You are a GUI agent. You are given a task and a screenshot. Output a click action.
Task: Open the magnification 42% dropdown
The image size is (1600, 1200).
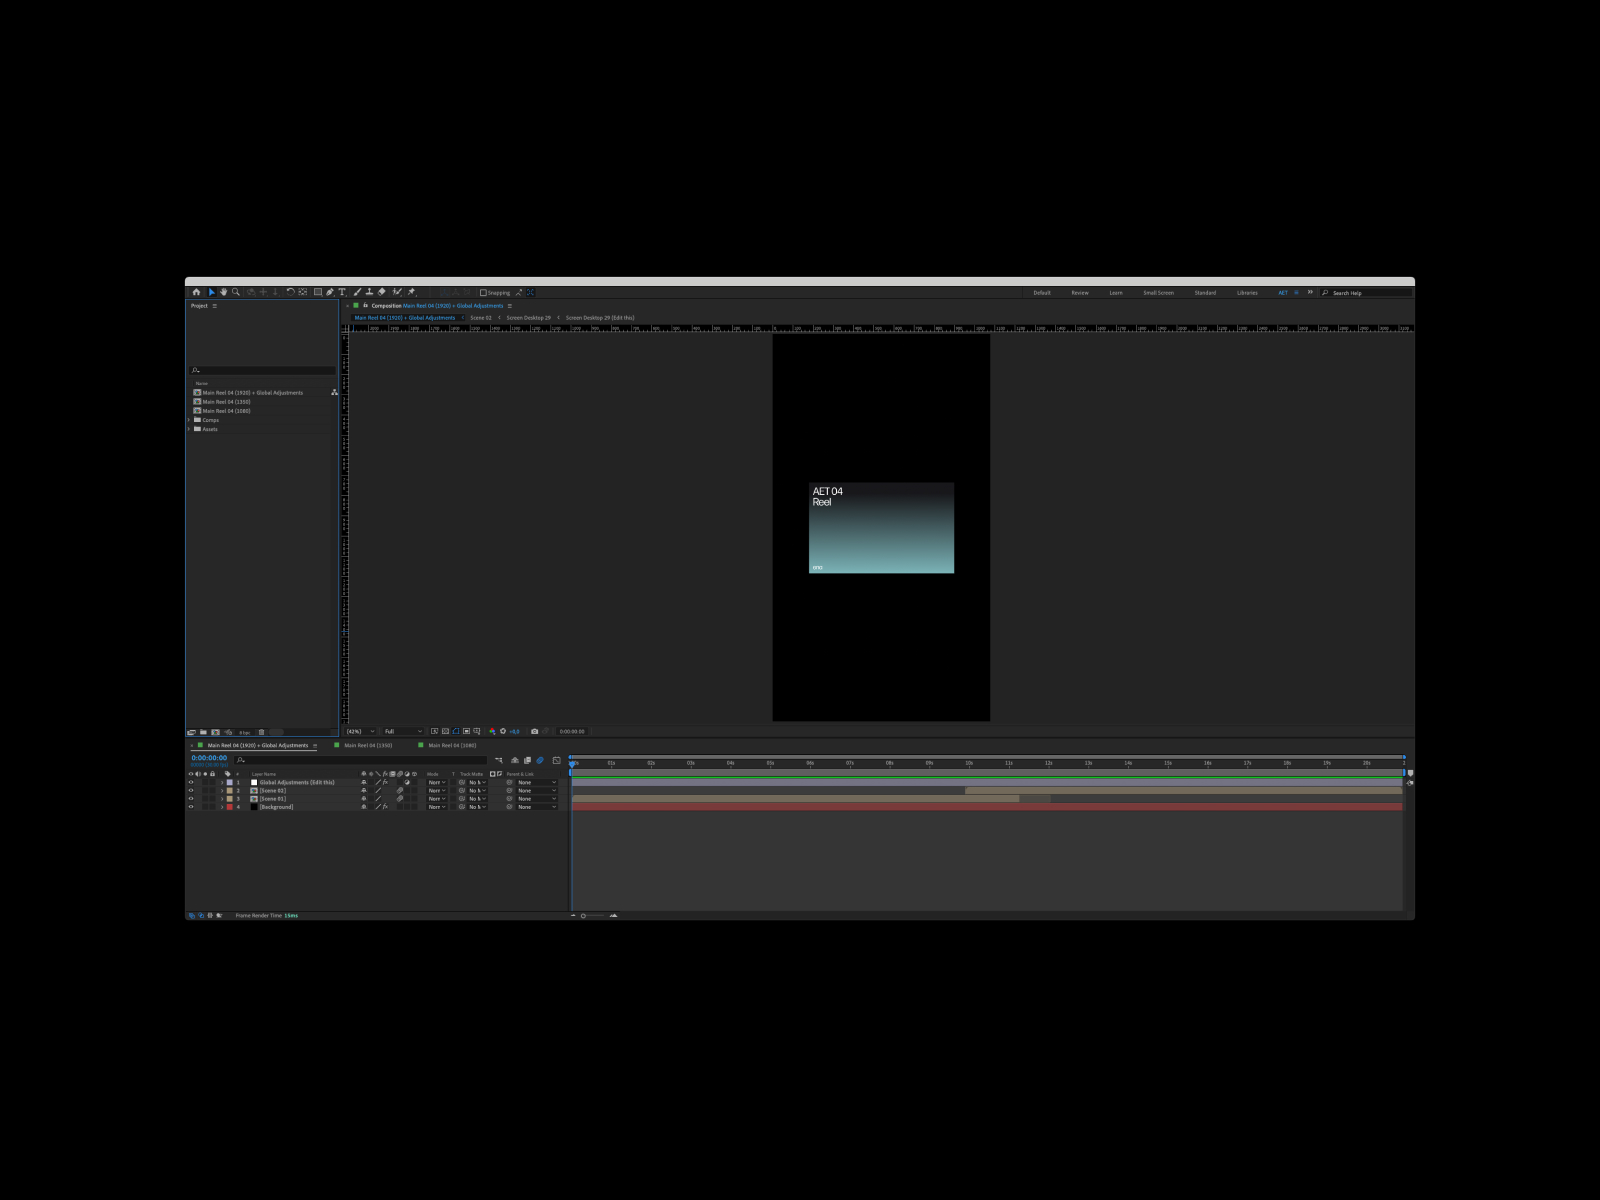[x=361, y=731]
